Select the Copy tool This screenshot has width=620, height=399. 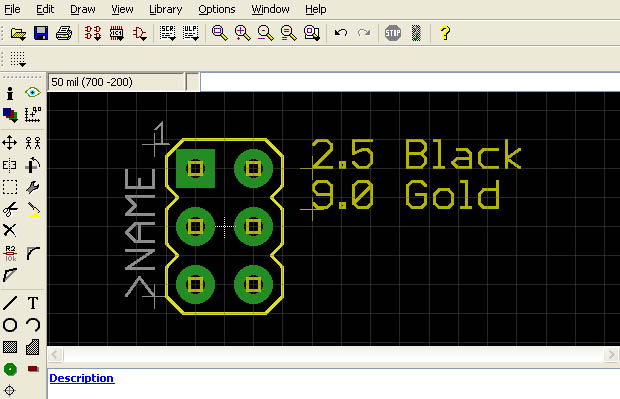33,142
